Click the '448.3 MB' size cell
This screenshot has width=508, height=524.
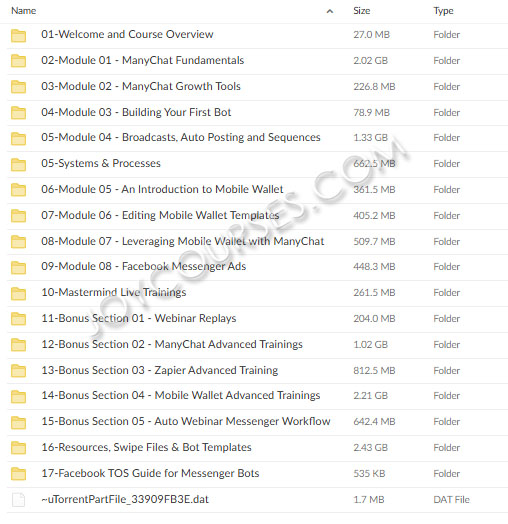pyautogui.click(x=374, y=267)
